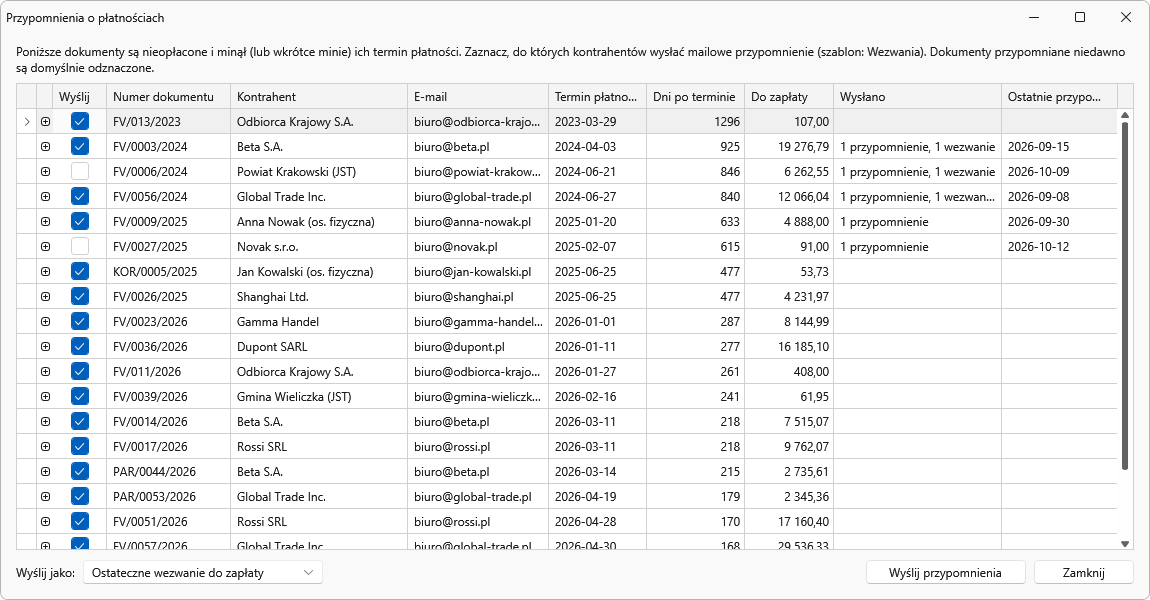Toggle Wyślij checkbox for Gmina Wieliczka (JST)
Viewport: 1150px width, 600px height.
tap(80, 396)
